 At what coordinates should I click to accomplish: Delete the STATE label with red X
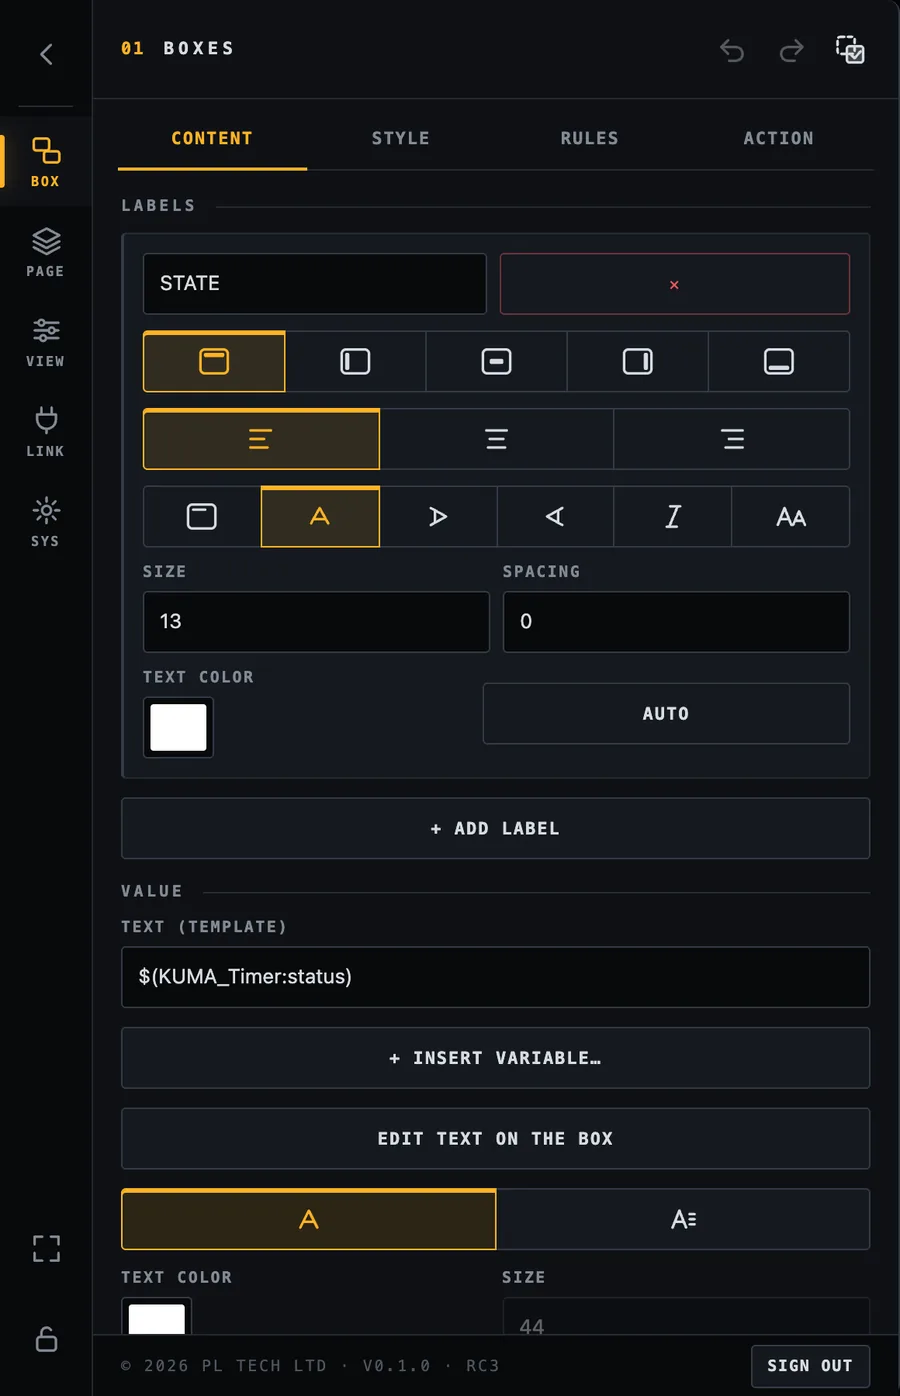pyautogui.click(x=675, y=284)
